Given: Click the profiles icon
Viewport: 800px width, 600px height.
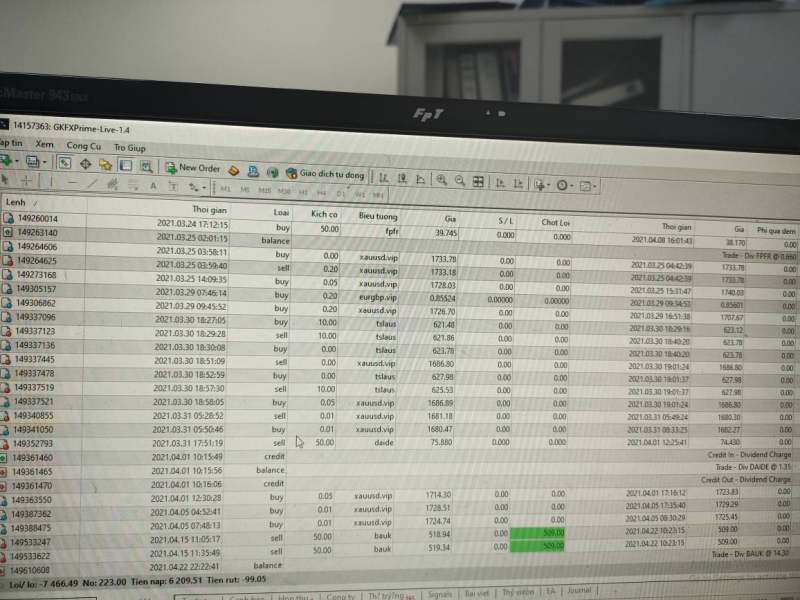Looking at the screenshot, I should [33, 162].
